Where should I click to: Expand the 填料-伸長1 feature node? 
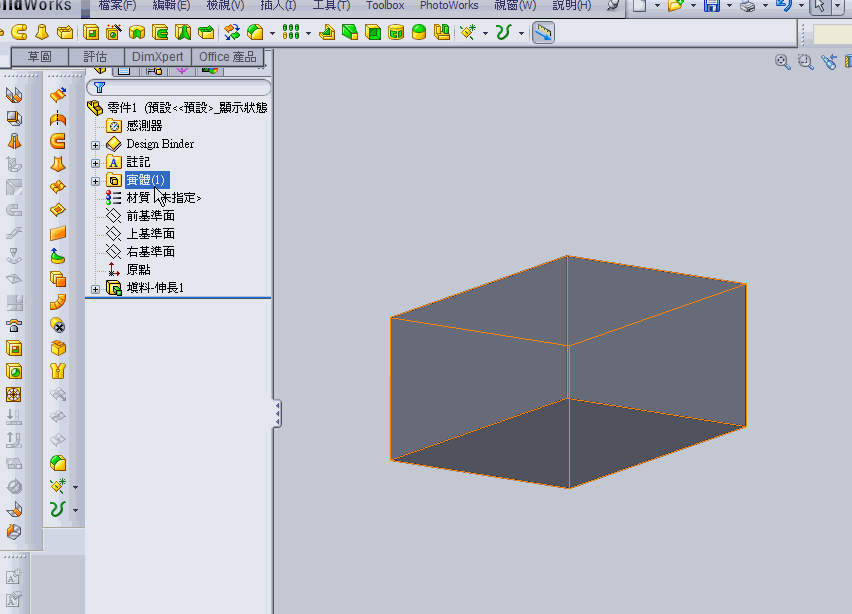click(96, 289)
